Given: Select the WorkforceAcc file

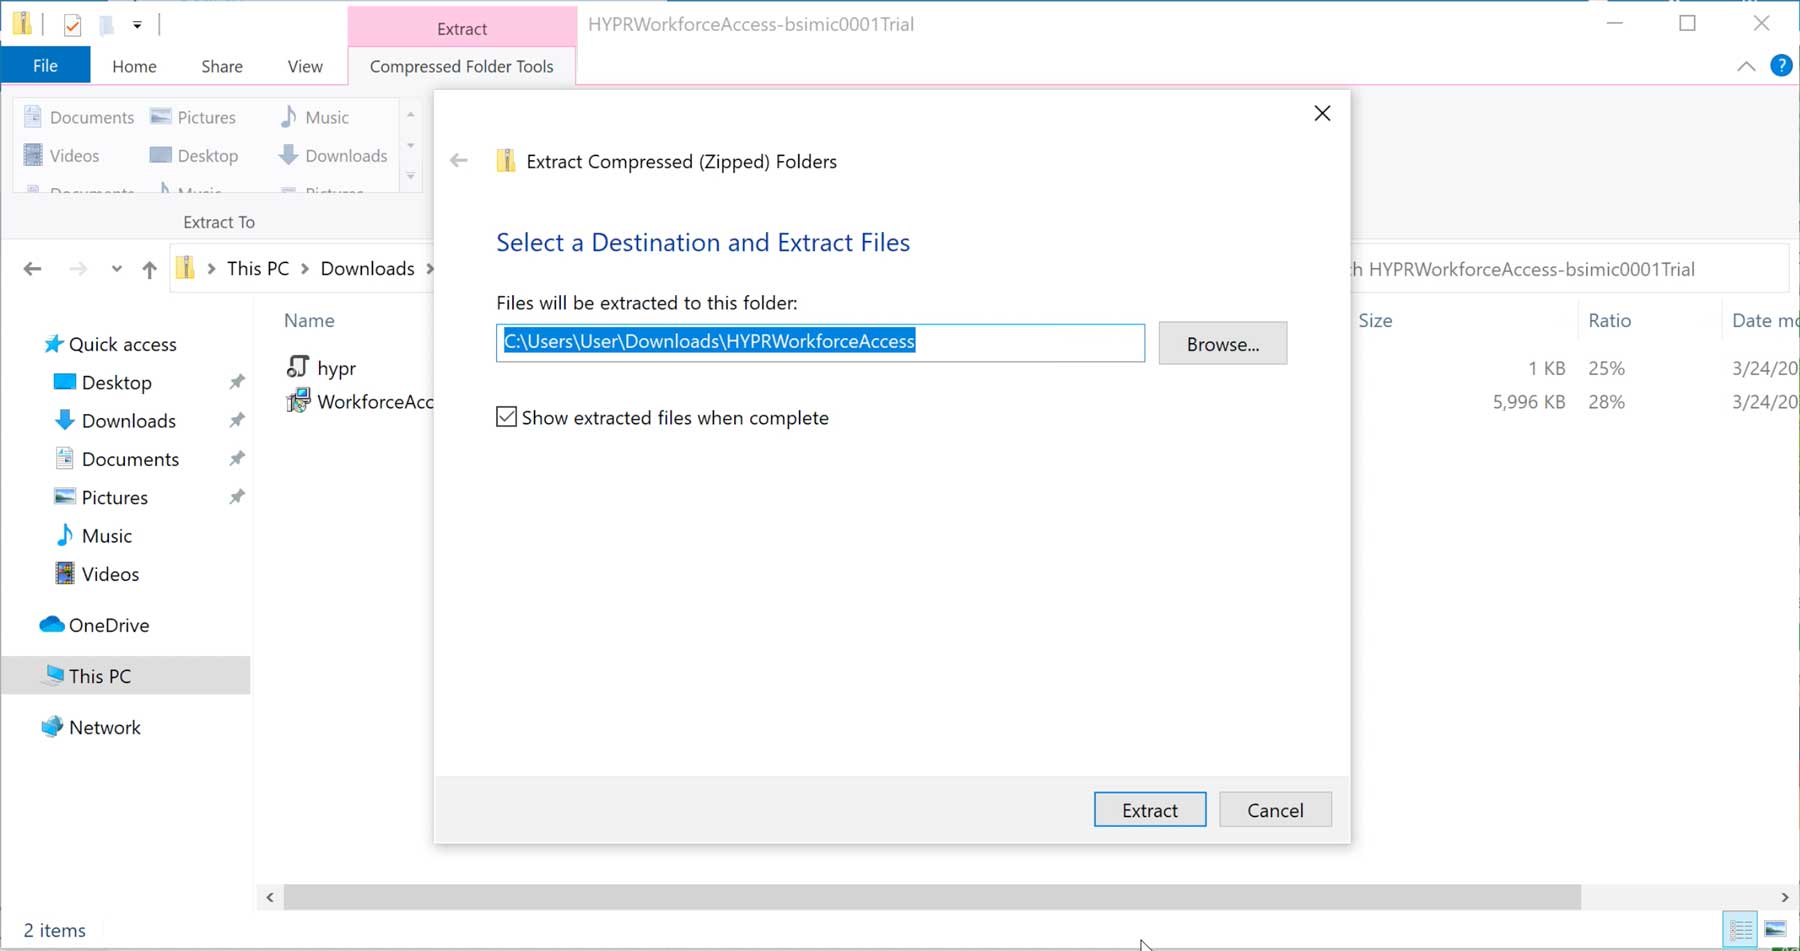Looking at the screenshot, I should click(361, 402).
